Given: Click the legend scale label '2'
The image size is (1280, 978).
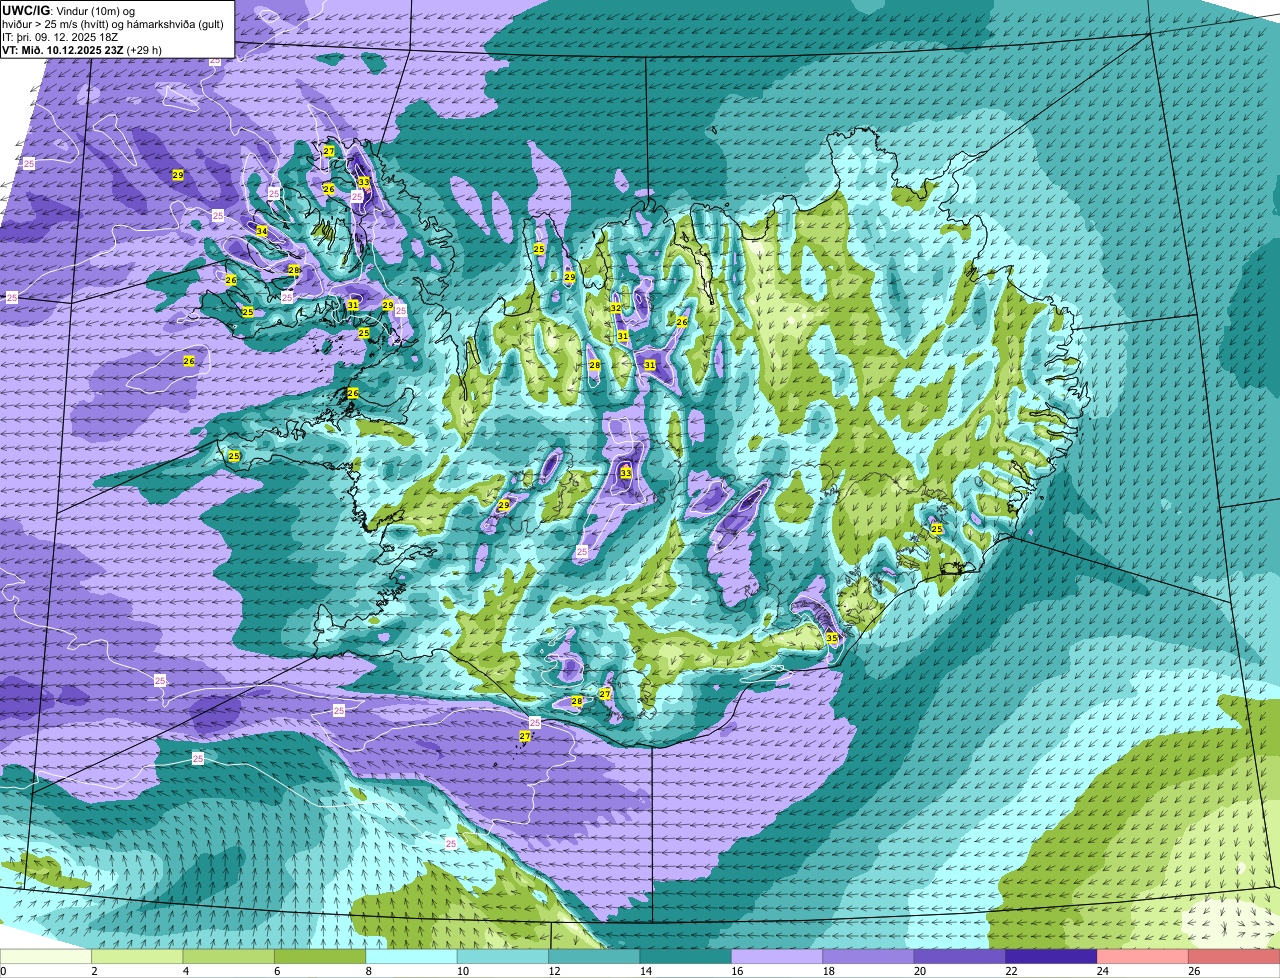Looking at the screenshot, I should click(x=94, y=971).
